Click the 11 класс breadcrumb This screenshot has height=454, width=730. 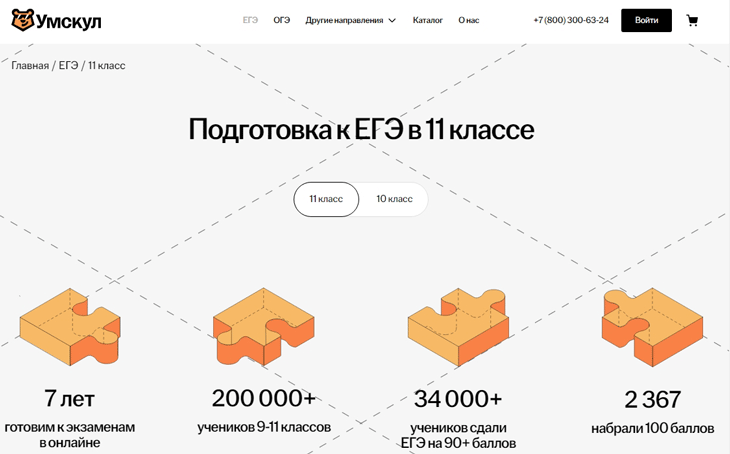click(107, 66)
